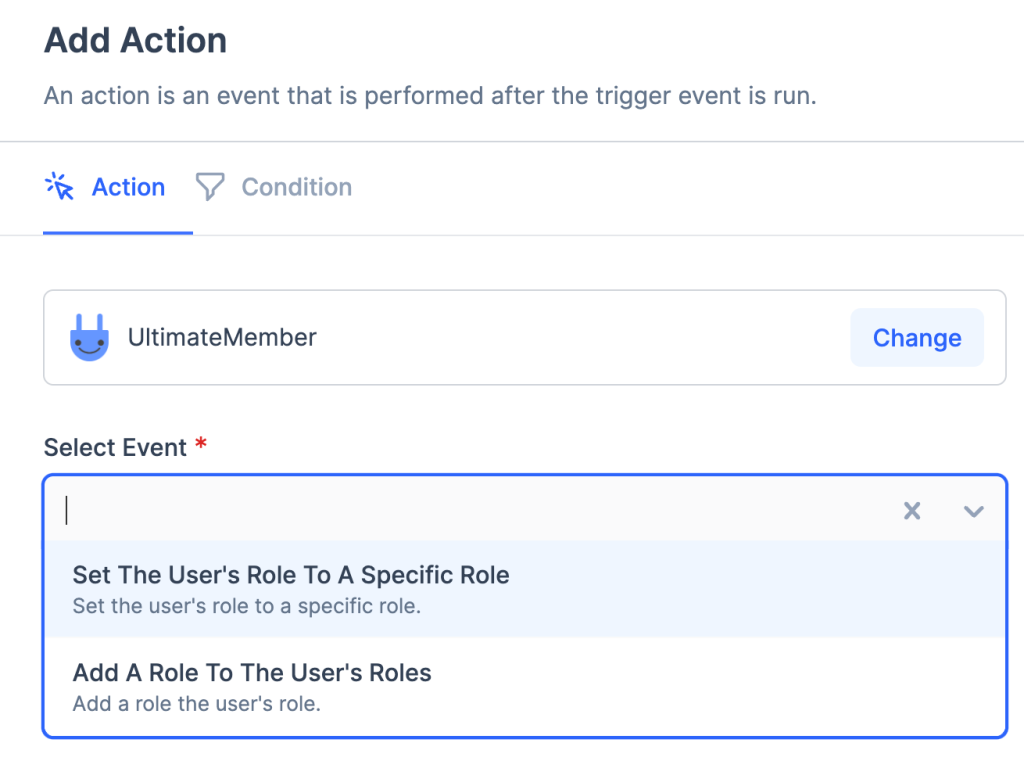Click the UltimateMember app name text
This screenshot has width=1024, height=768.
pos(222,338)
